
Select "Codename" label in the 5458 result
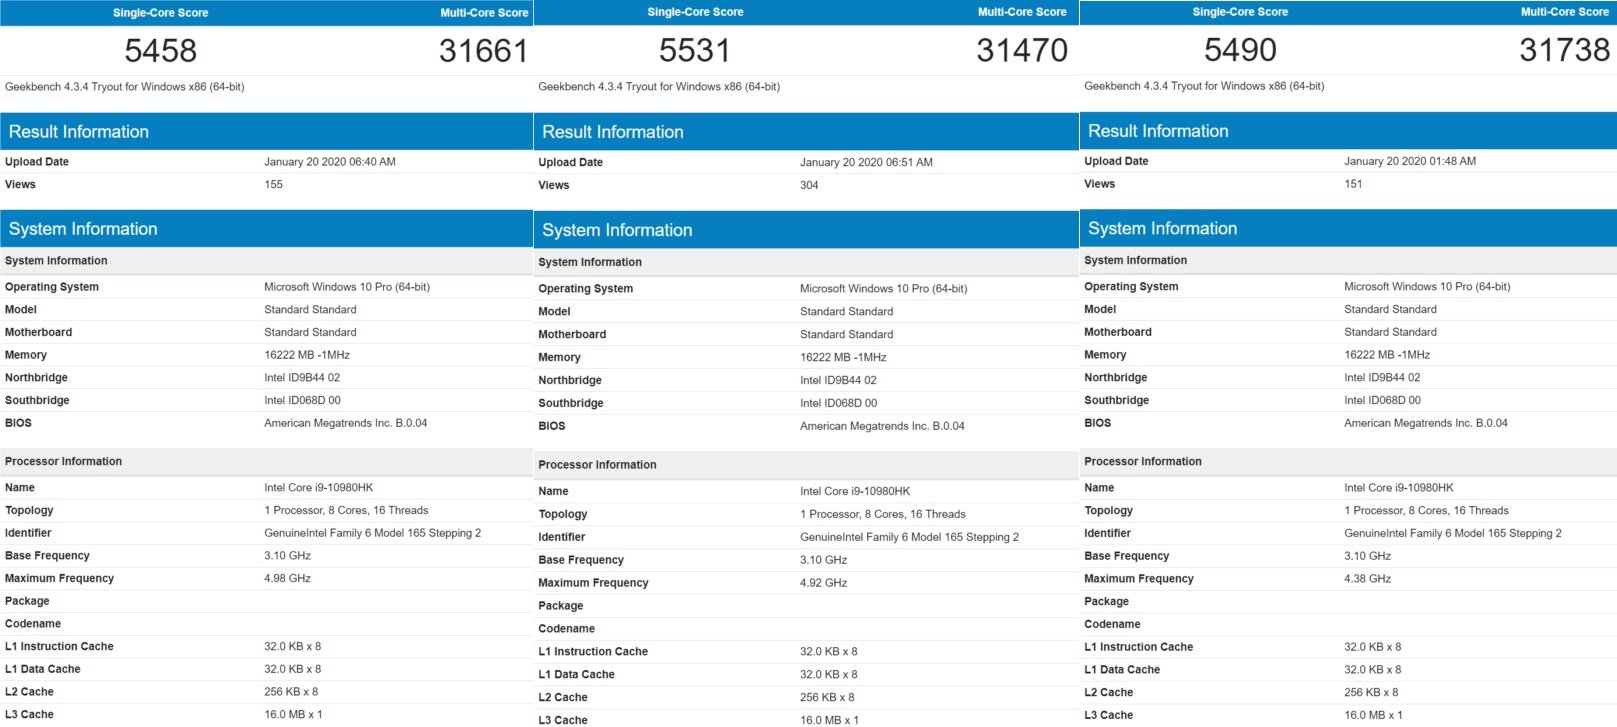[x=33, y=624]
